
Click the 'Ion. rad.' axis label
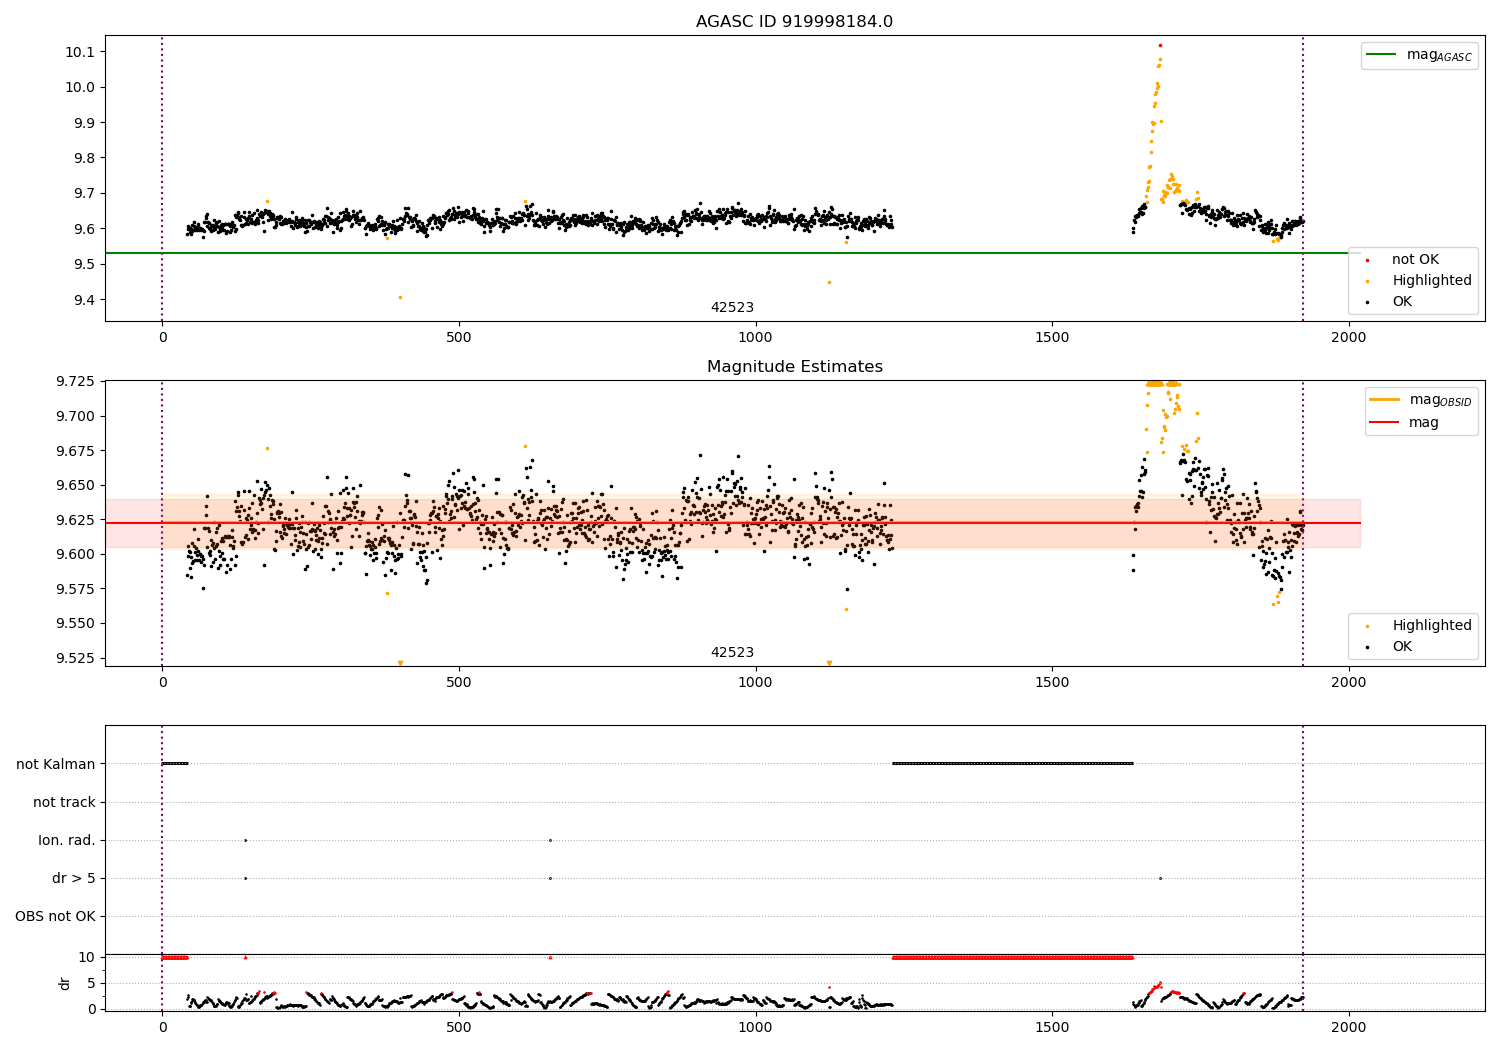tap(67, 841)
